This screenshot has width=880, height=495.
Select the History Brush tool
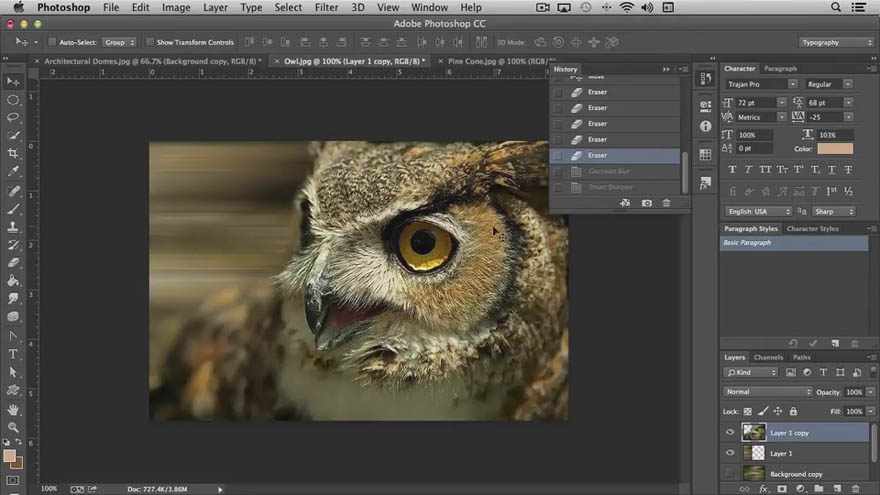tap(13, 245)
